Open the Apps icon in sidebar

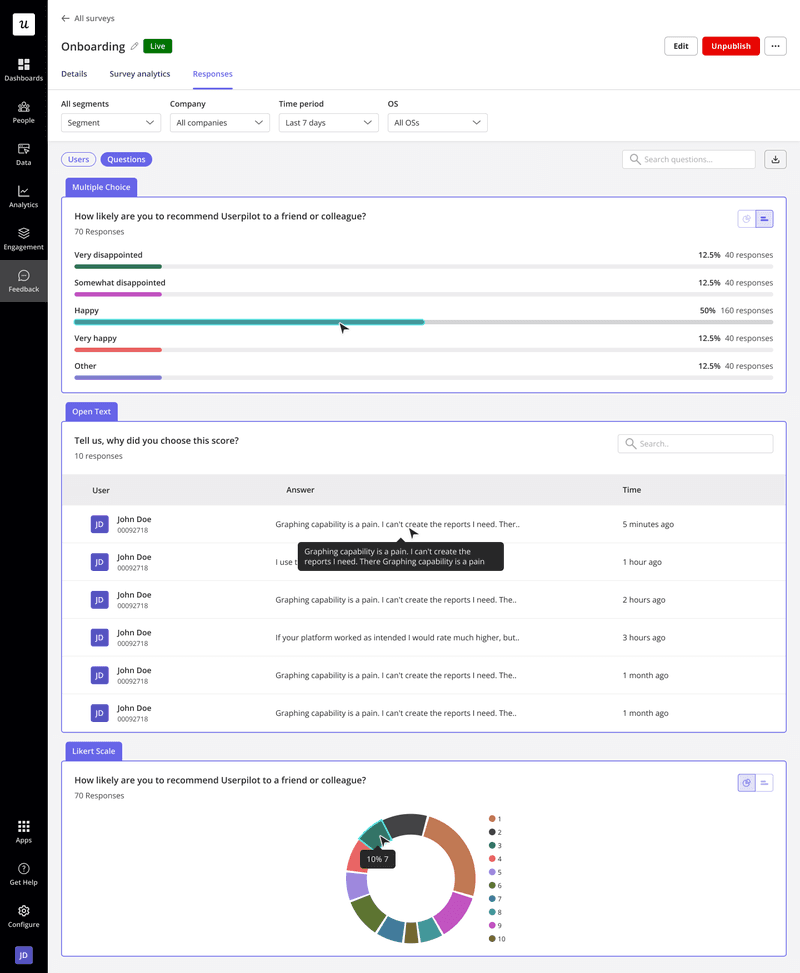click(x=23, y=831)
